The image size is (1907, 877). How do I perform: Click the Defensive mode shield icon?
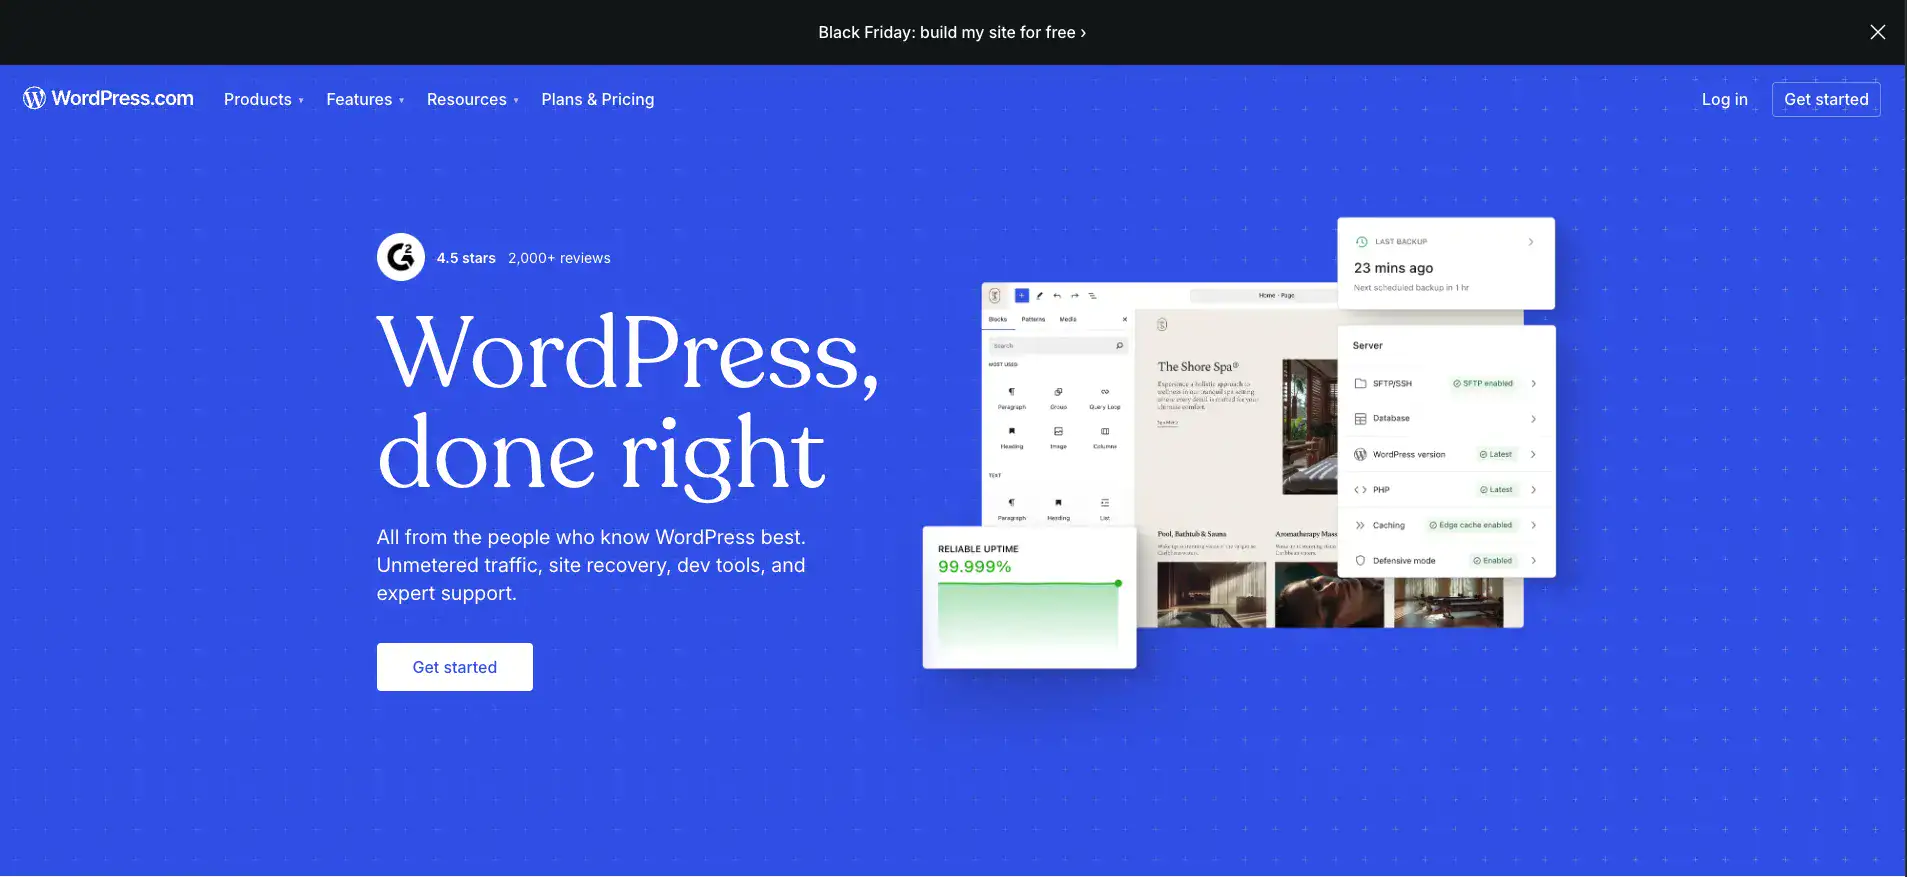(1360, 561)
